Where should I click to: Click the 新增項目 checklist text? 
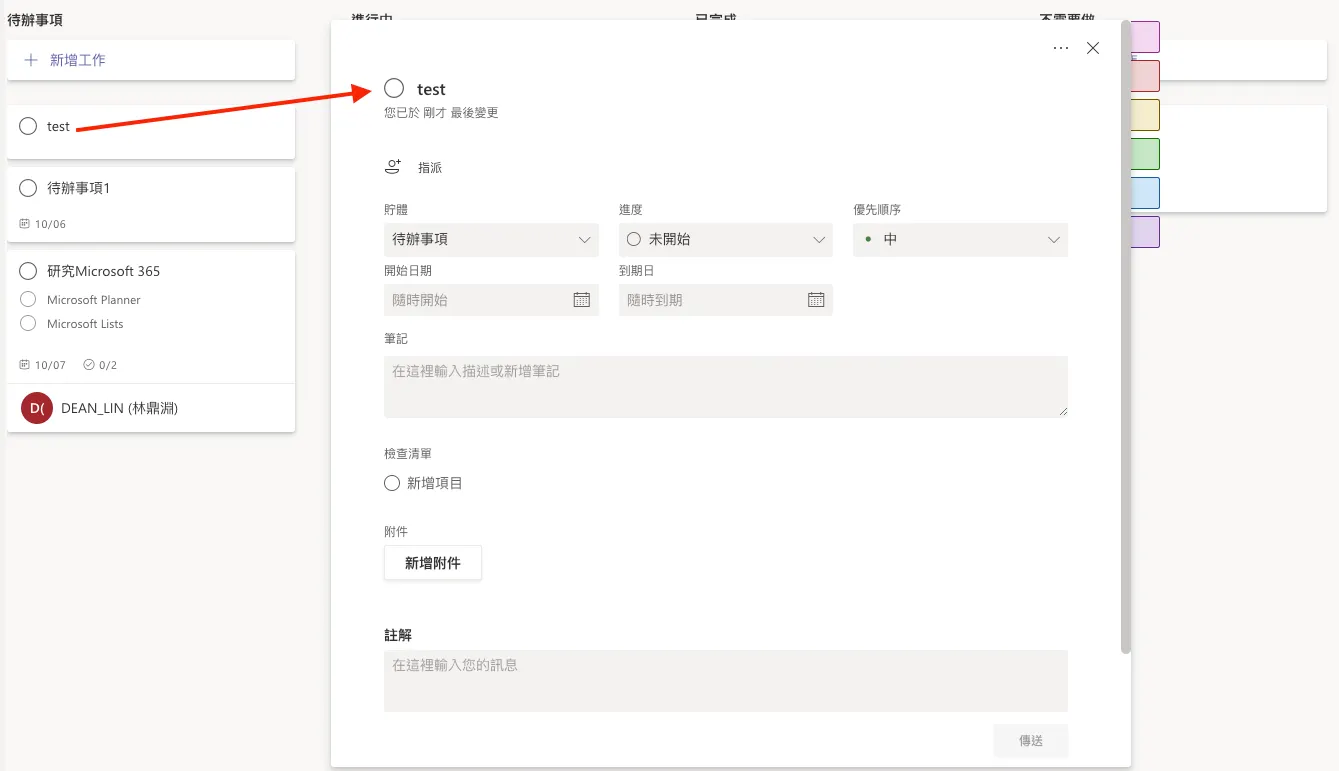click(x=435, y=483)
